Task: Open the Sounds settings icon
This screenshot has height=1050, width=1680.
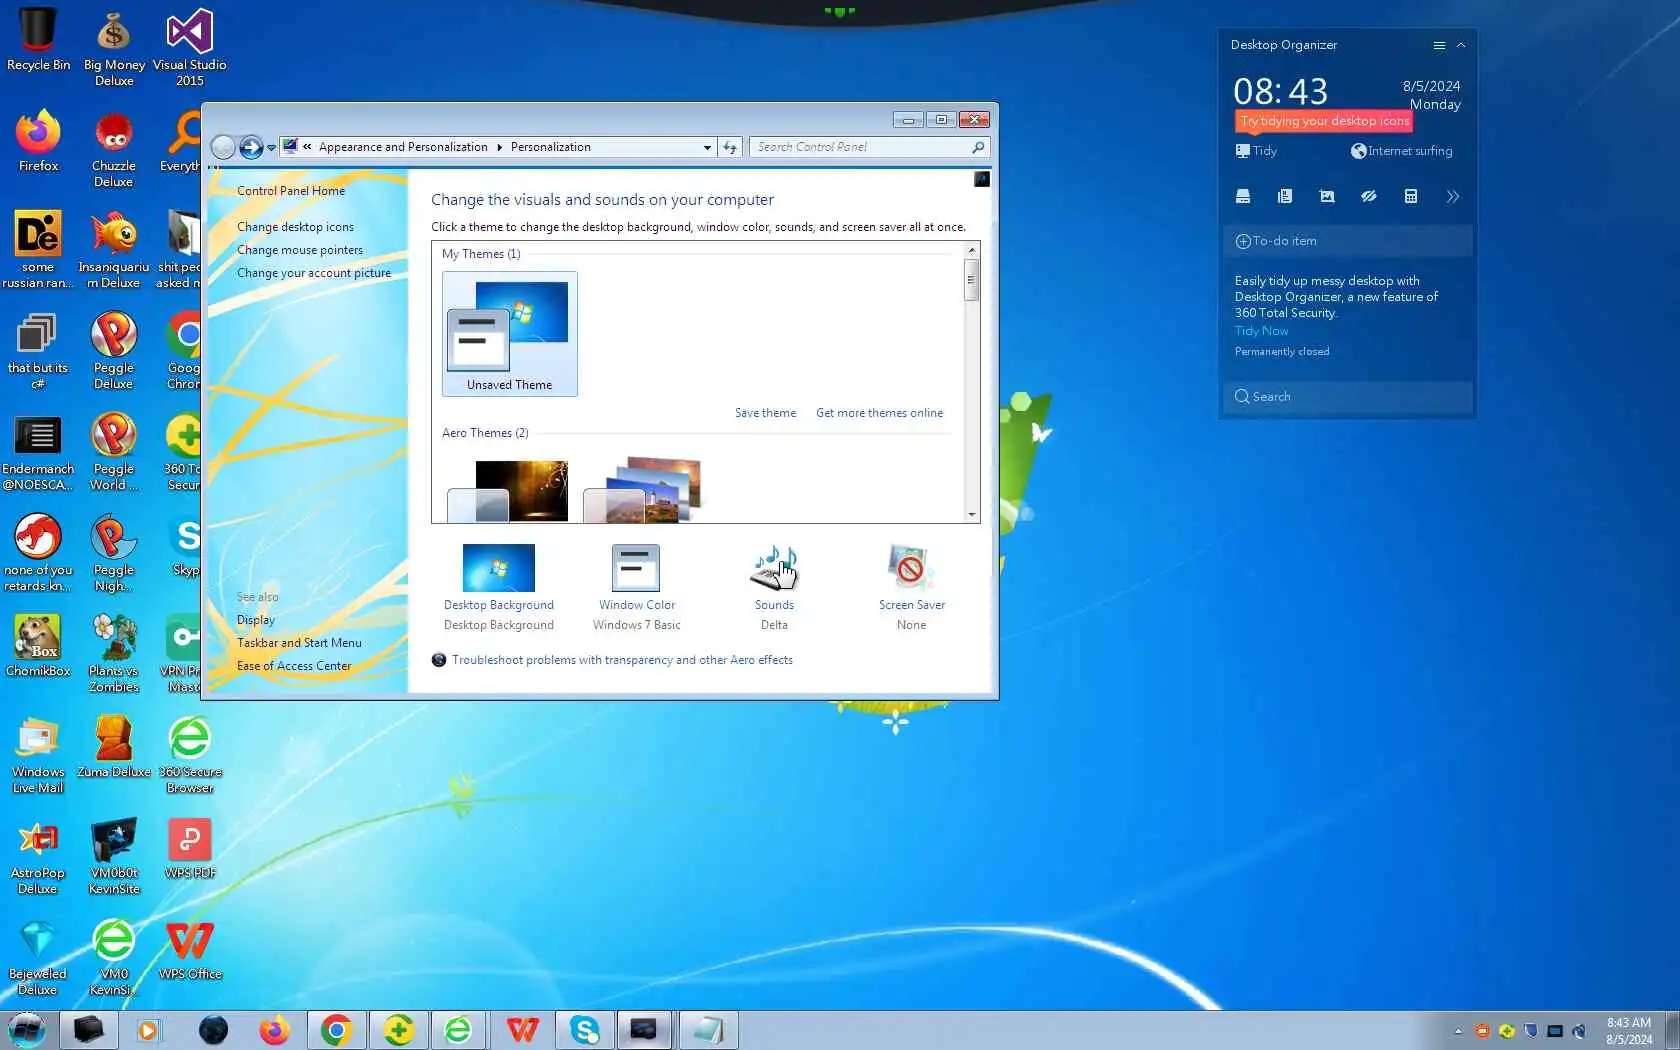Action: 774,568
